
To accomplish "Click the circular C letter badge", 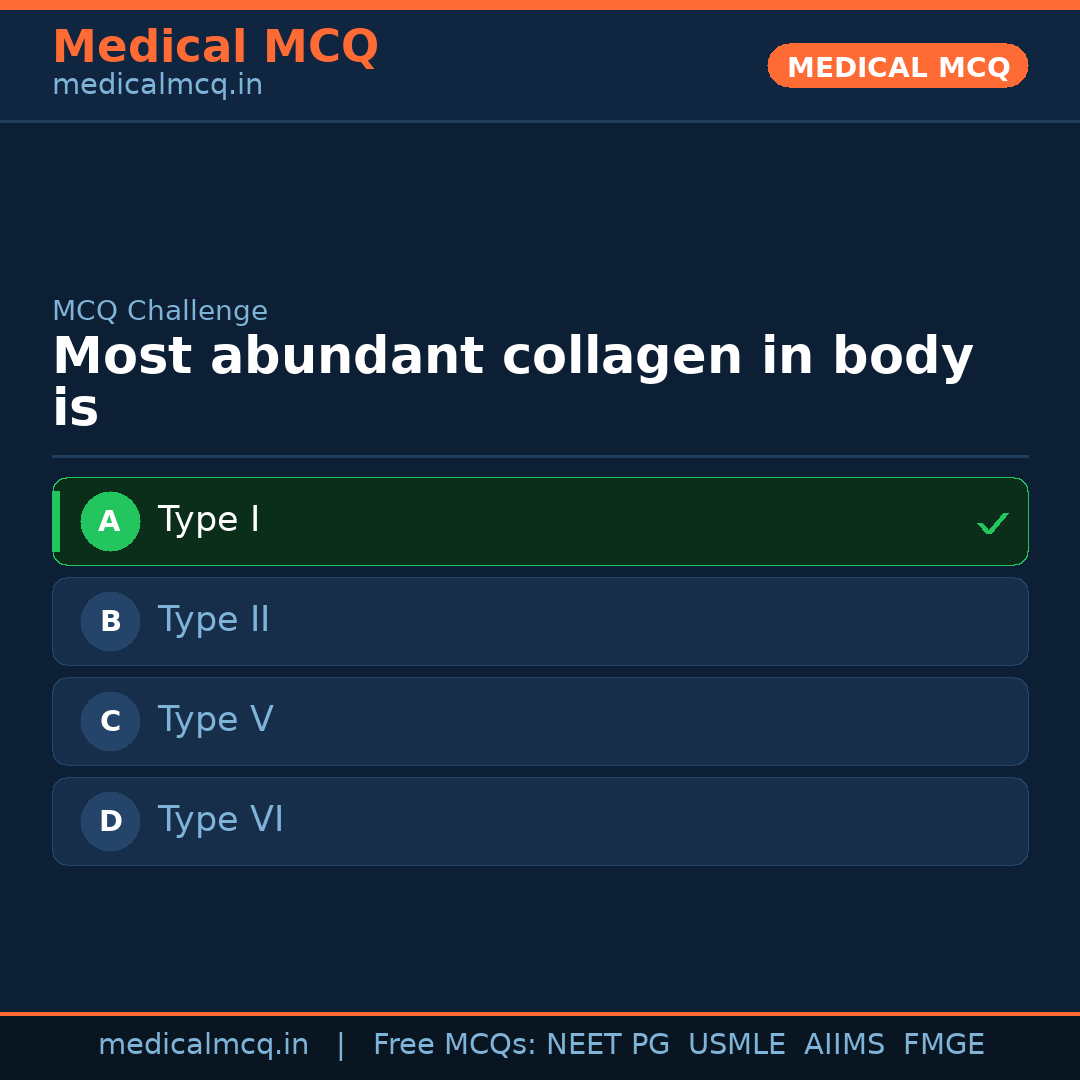I will point(110,721).
